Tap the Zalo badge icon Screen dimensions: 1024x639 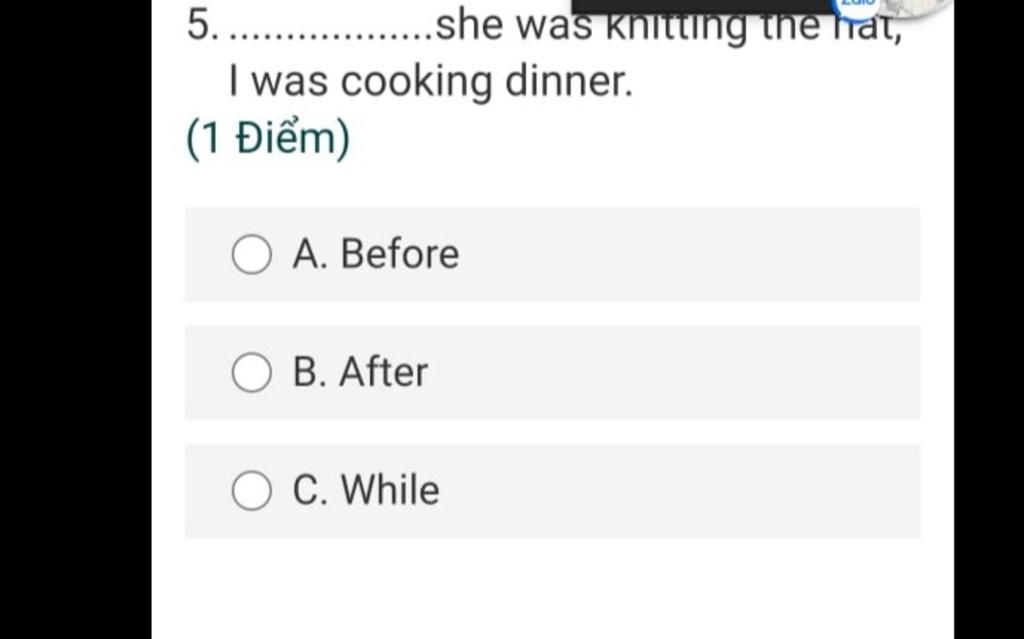(x=857, y=4)
